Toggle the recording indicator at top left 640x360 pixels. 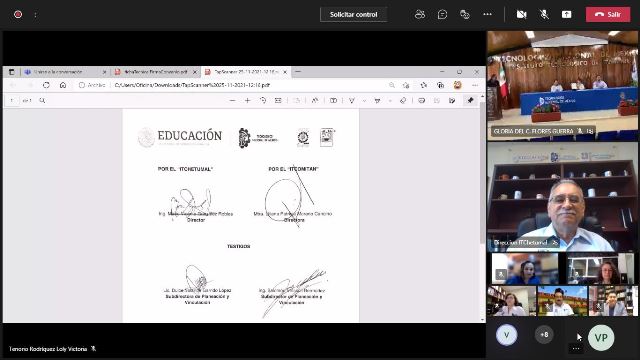coord(18,14)
